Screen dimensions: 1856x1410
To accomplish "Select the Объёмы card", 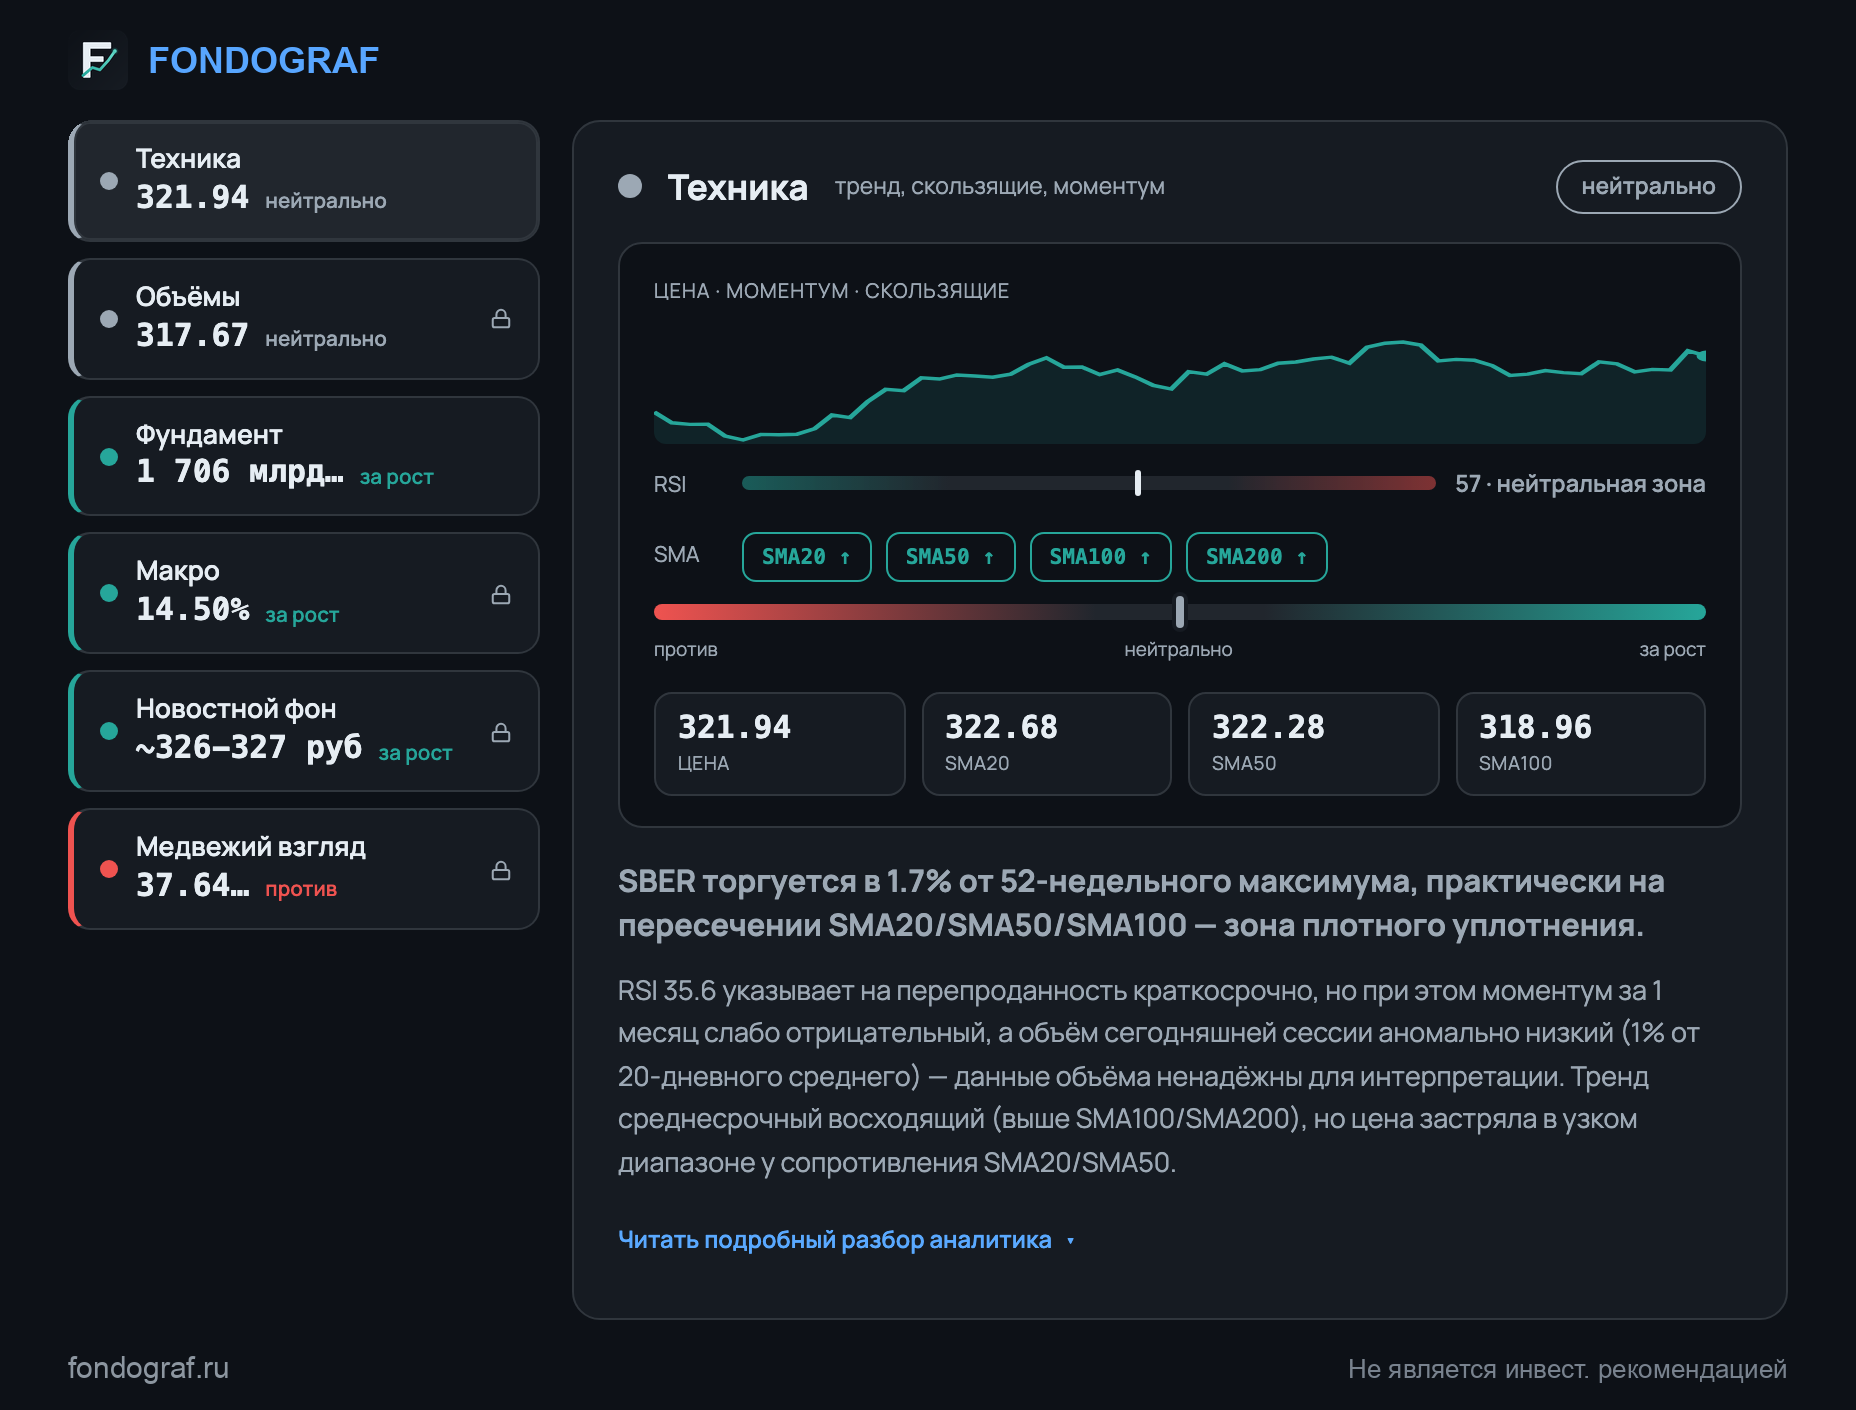I will pos(304,319).
